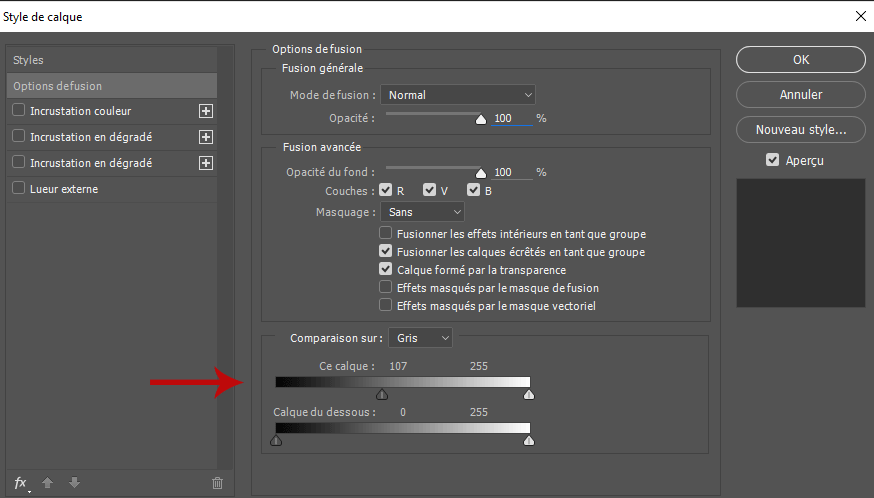The width and height of the screenshot is (874, 498).
Task: Open the Comparaison sur Gris dropdown
Action: [x=420, y=338]
